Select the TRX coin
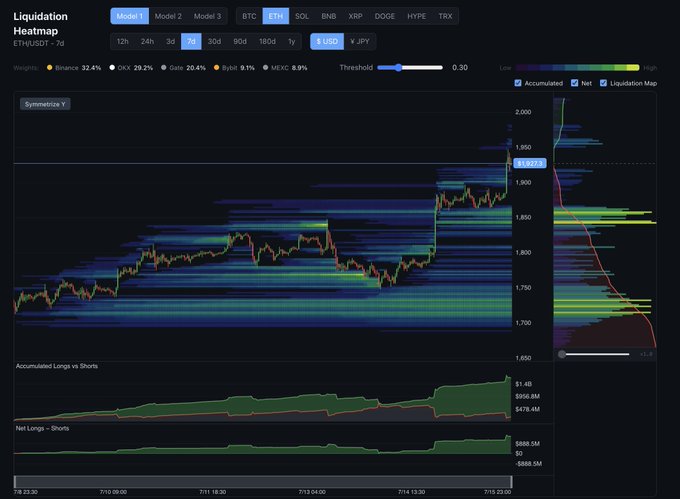680x499 pixels. (x=445, y=16)
